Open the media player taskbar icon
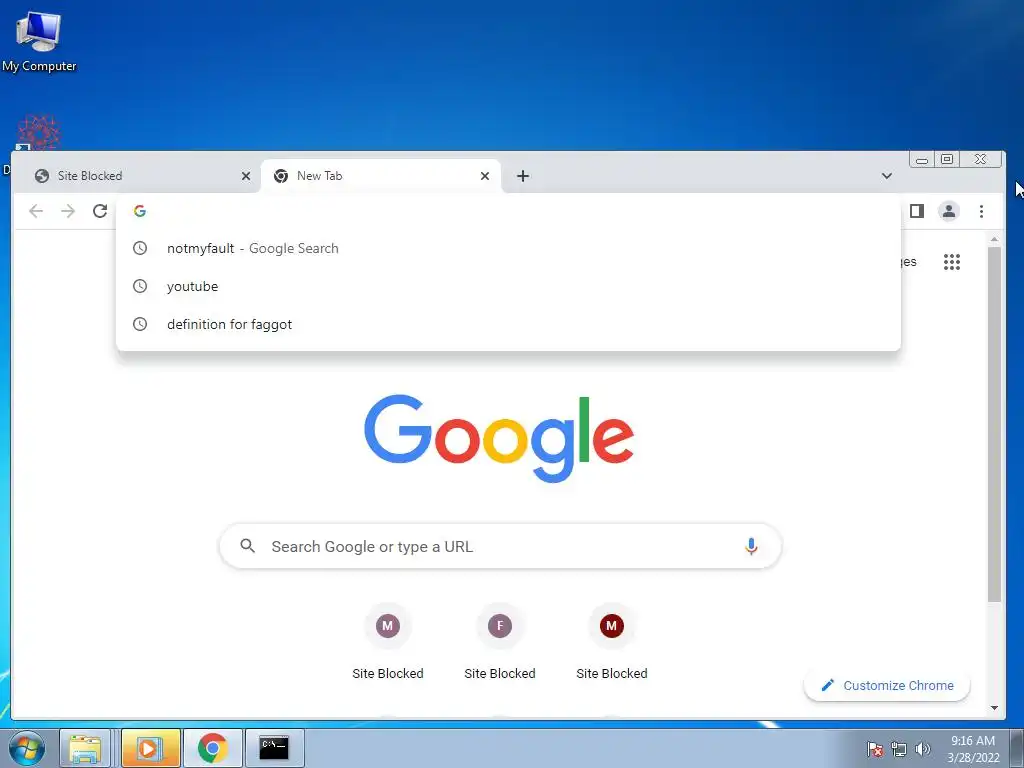 (x=150, y=748)
